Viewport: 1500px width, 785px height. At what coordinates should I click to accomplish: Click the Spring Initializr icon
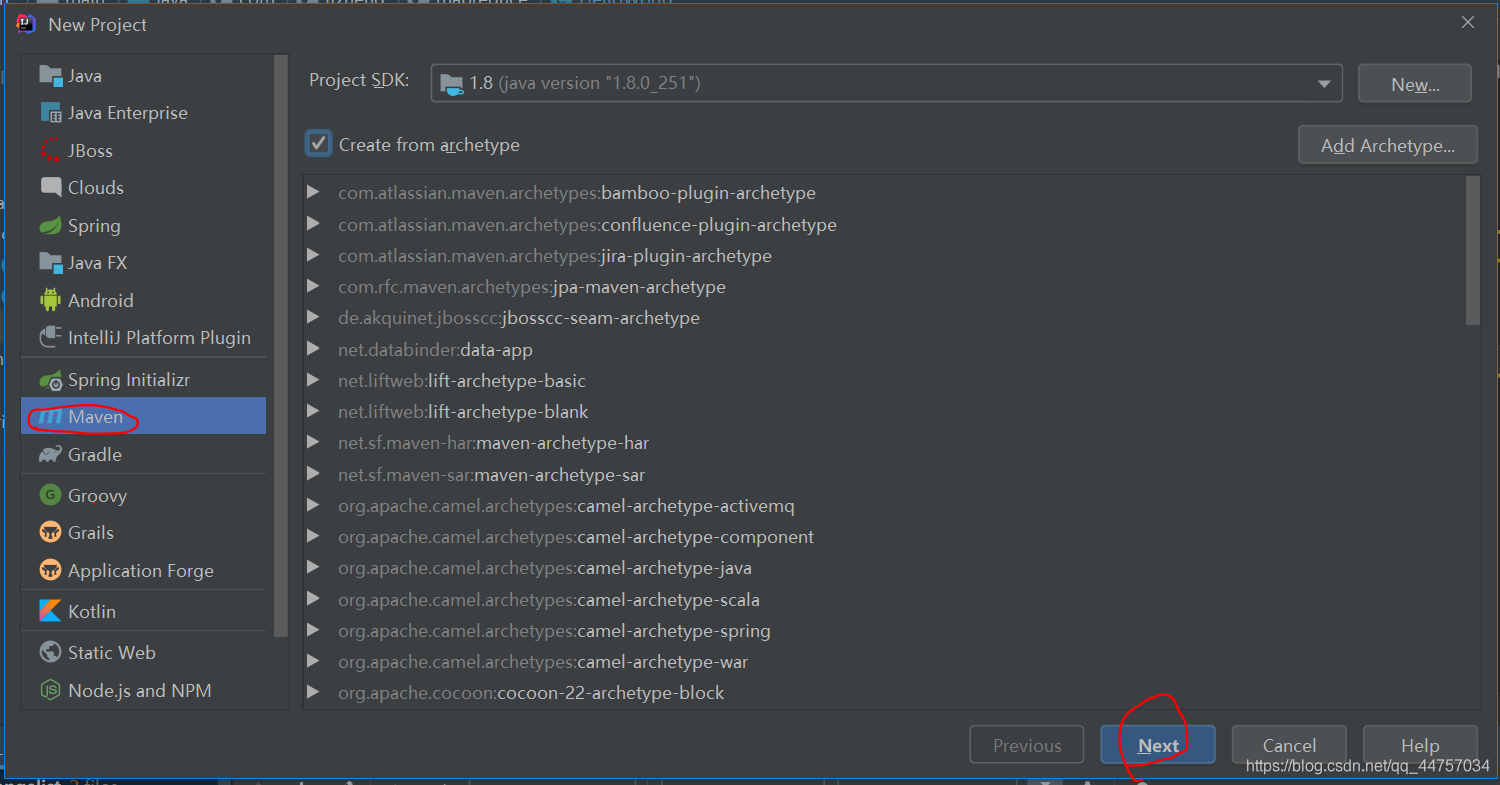tap(50, 380)
